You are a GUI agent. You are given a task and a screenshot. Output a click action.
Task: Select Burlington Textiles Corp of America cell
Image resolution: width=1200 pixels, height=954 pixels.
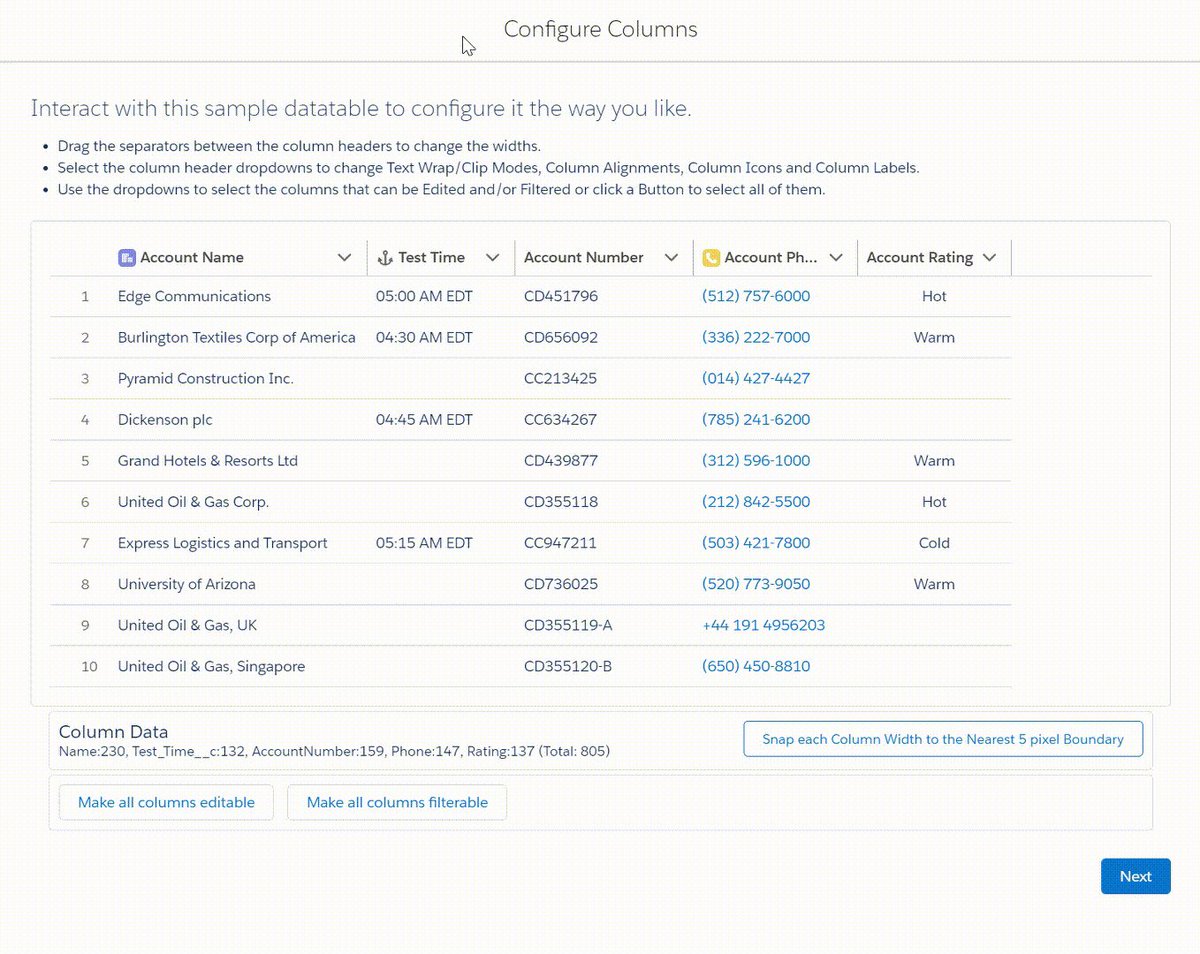(x=237, y=337)
